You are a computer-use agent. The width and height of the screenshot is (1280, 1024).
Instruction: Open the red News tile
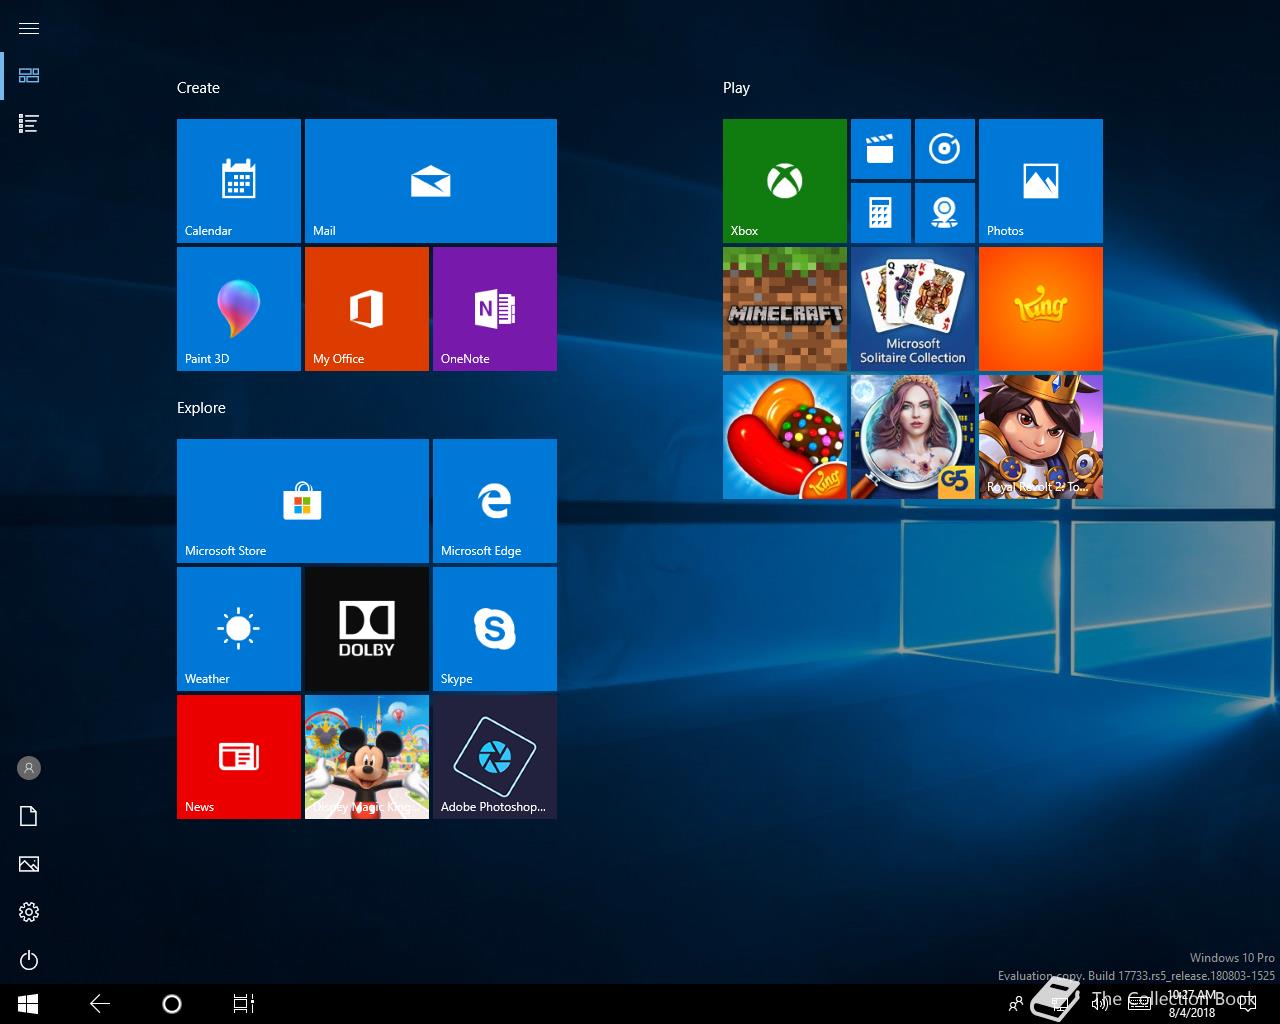click(239, 757)
